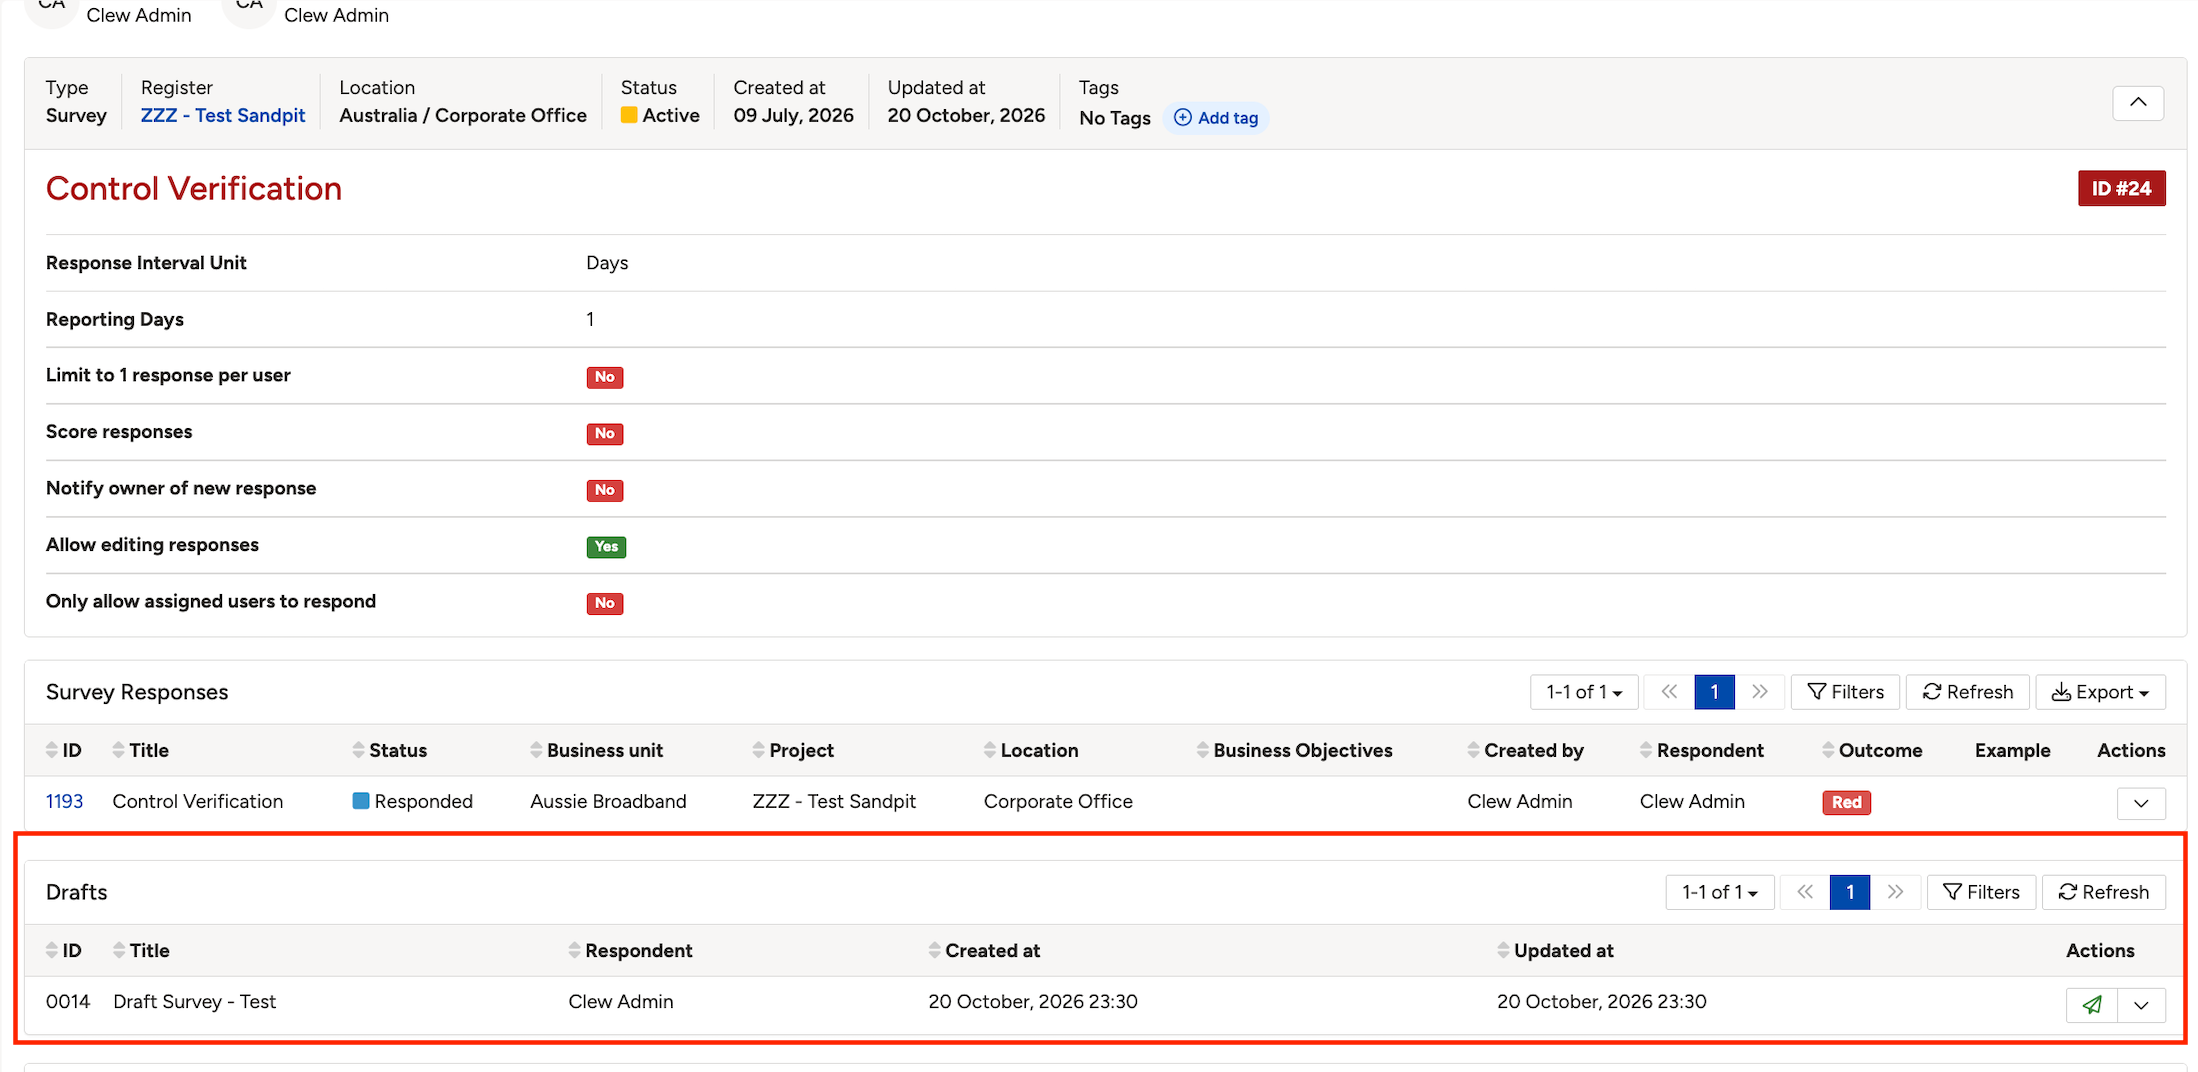Screen dimensions: 2198x1072
Task: Open the Export dropdown
Action: [2100, 692]
